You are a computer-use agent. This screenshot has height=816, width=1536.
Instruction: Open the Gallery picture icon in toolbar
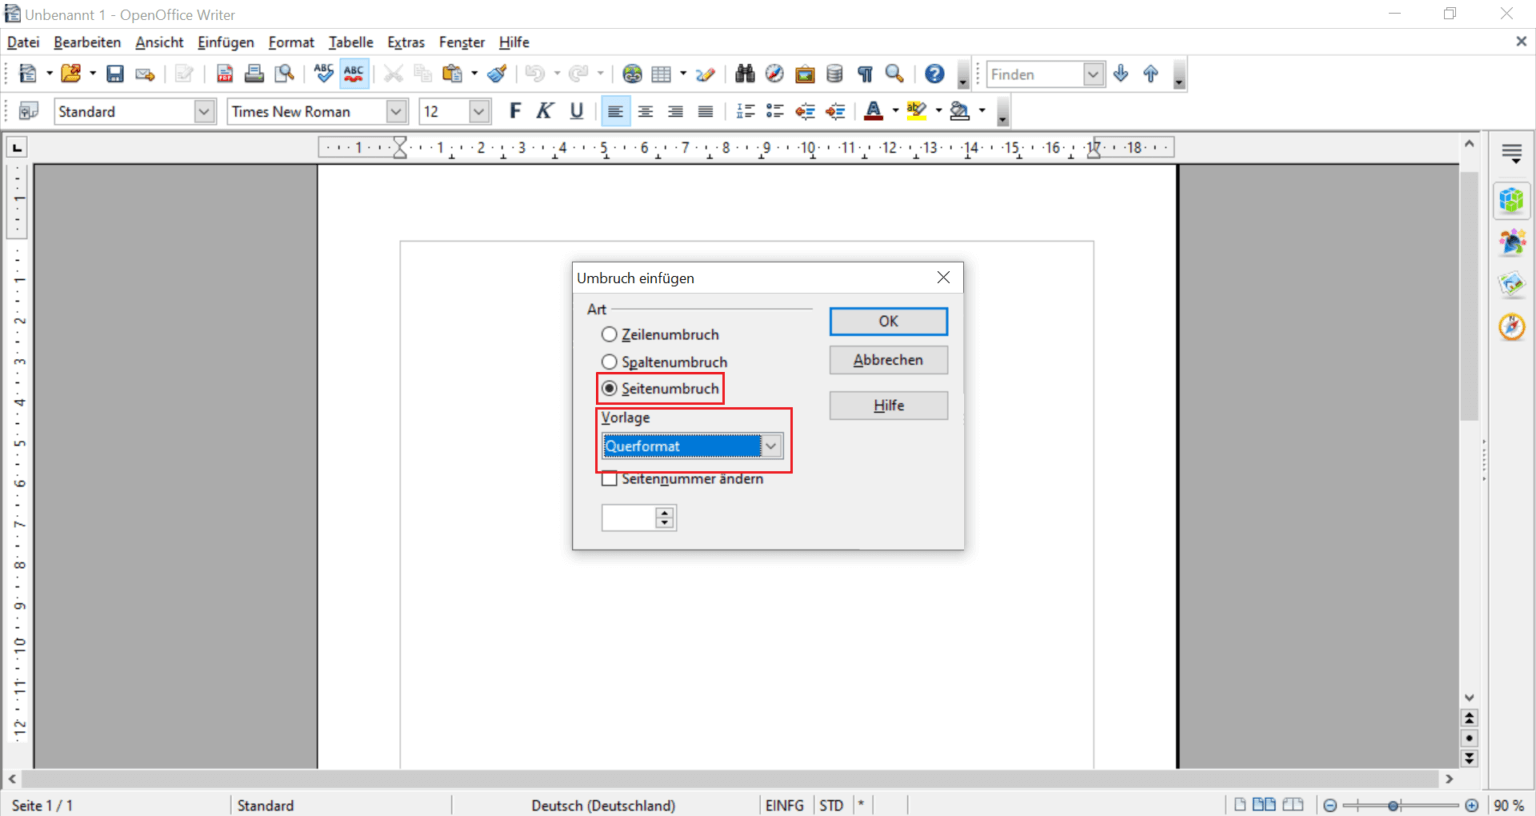tap(805, 74)
